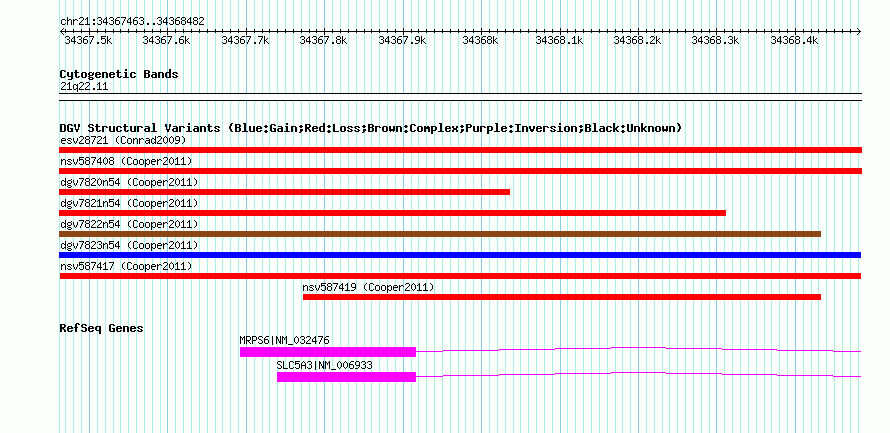The image size is (890, 433).
Task: Click the 34368.2k ruler tick label
Action: 637,40
